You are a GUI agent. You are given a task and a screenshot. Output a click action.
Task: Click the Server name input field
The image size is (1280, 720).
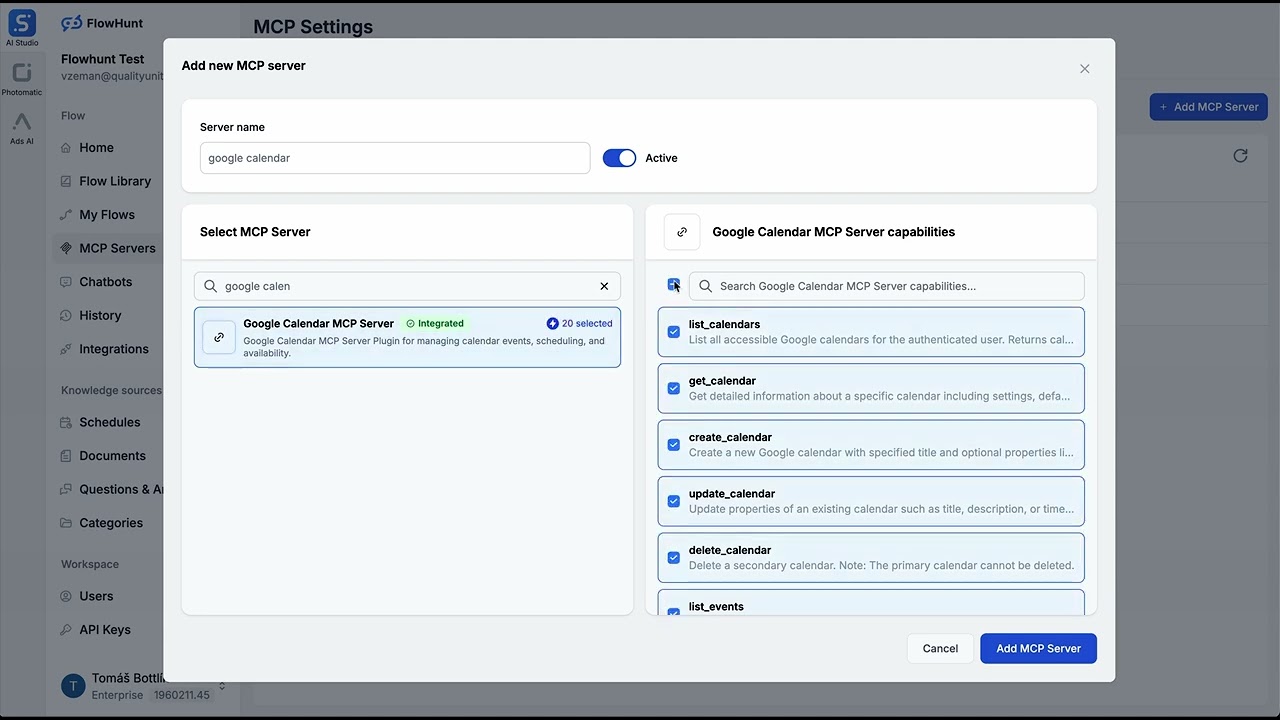pos(395,158)
